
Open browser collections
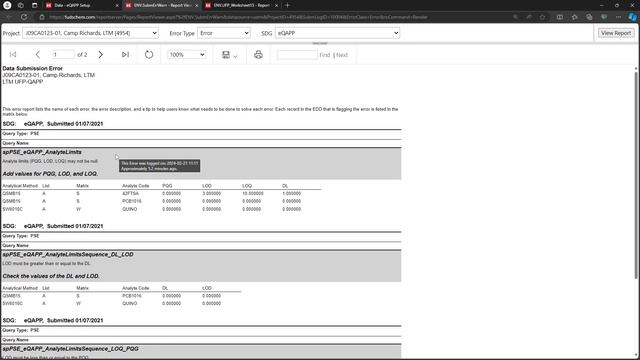(x=589, y=17)
